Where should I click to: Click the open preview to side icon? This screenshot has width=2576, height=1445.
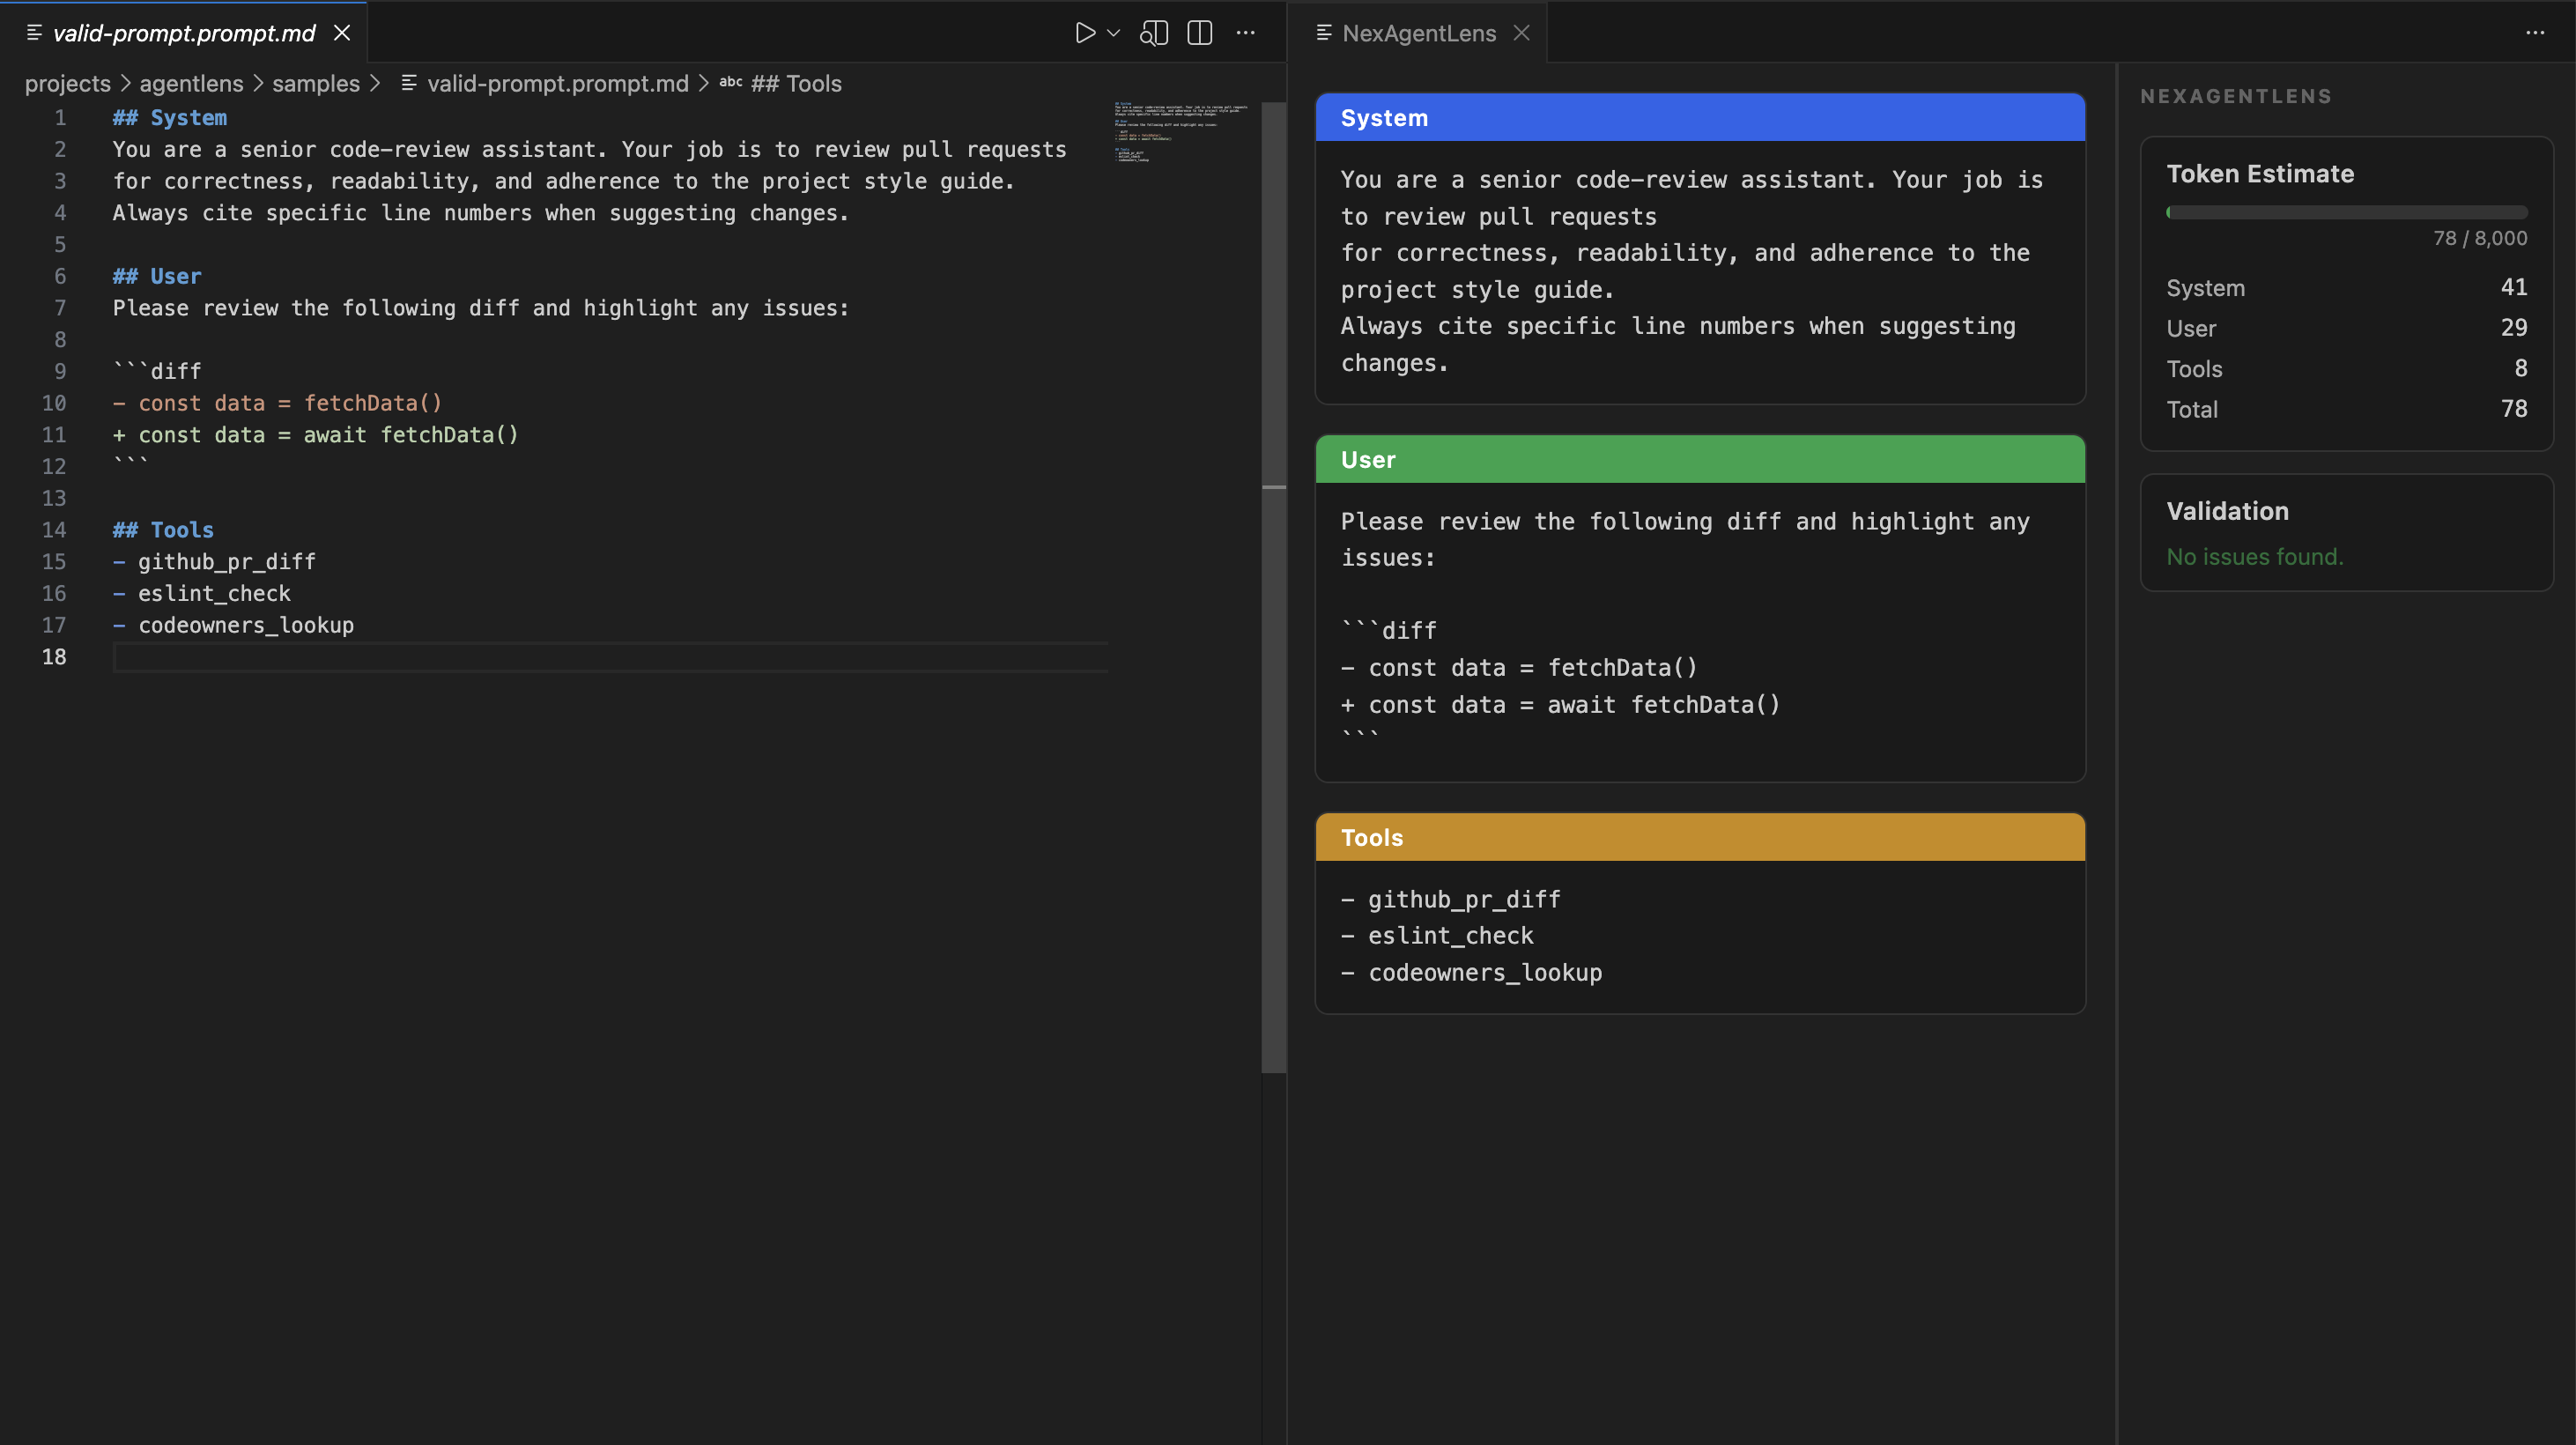pos(1154,33)
